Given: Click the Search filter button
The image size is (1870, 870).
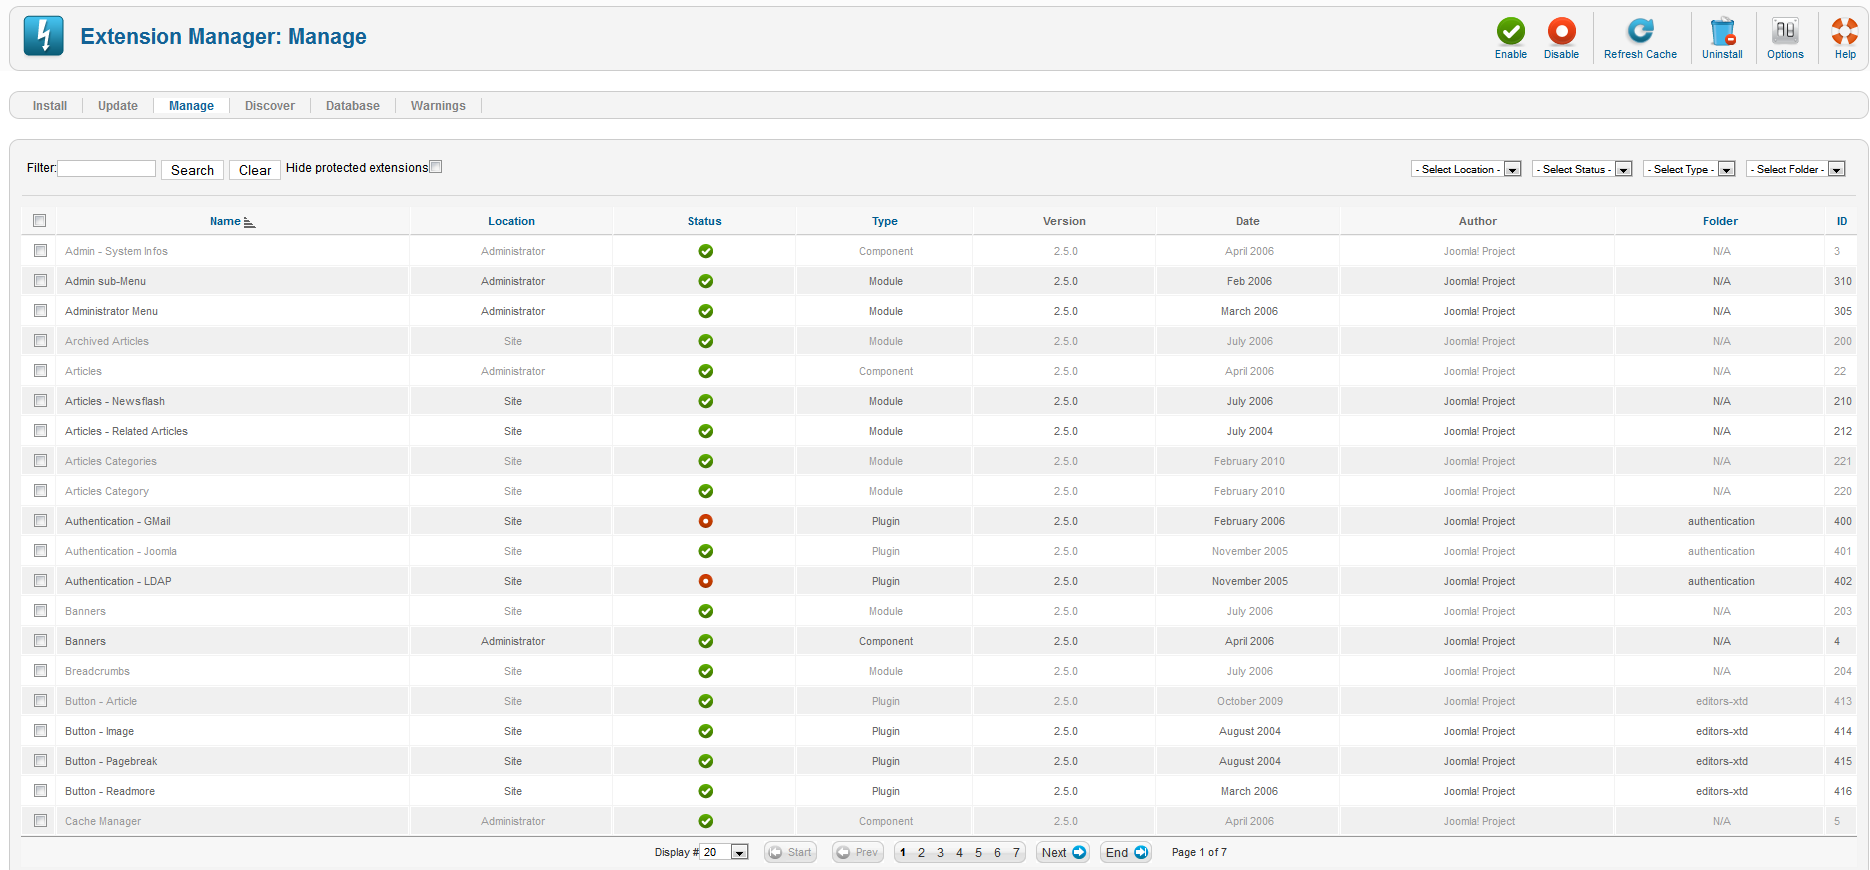Looking at the screenshot, I should 192,170.
